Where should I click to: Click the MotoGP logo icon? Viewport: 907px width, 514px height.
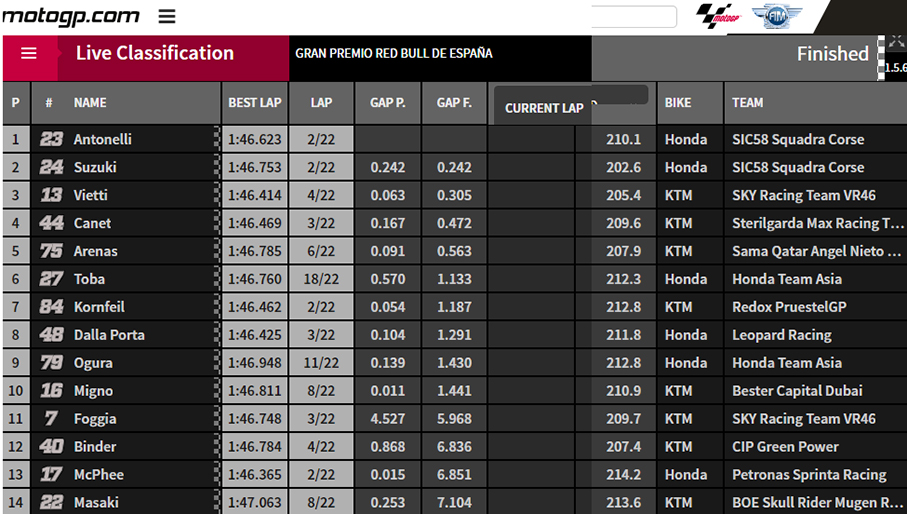(x=718, y=16)
